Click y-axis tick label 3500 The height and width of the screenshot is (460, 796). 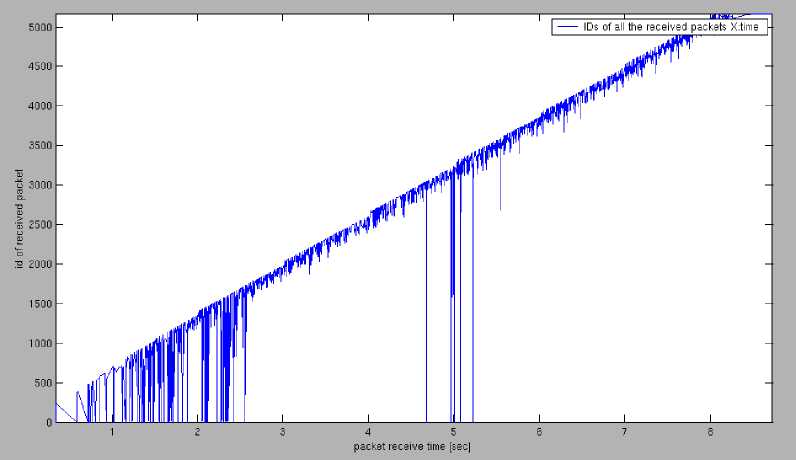[40, 146]
